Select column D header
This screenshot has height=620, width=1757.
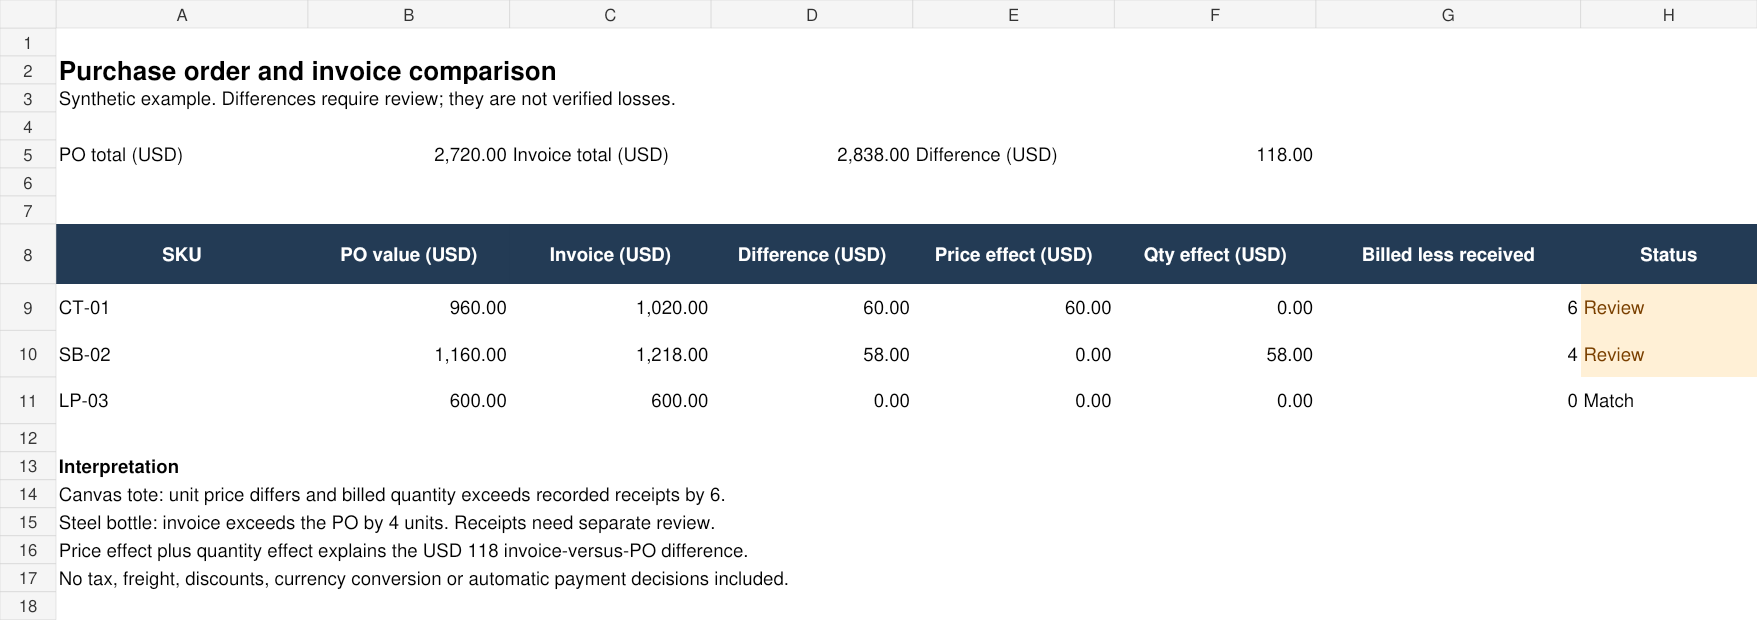pyautogui.click(x=812, y=14)
